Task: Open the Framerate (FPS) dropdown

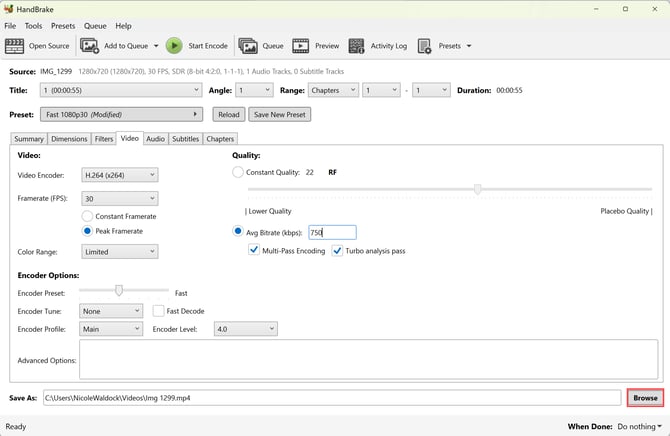Action: coord(120,198)
